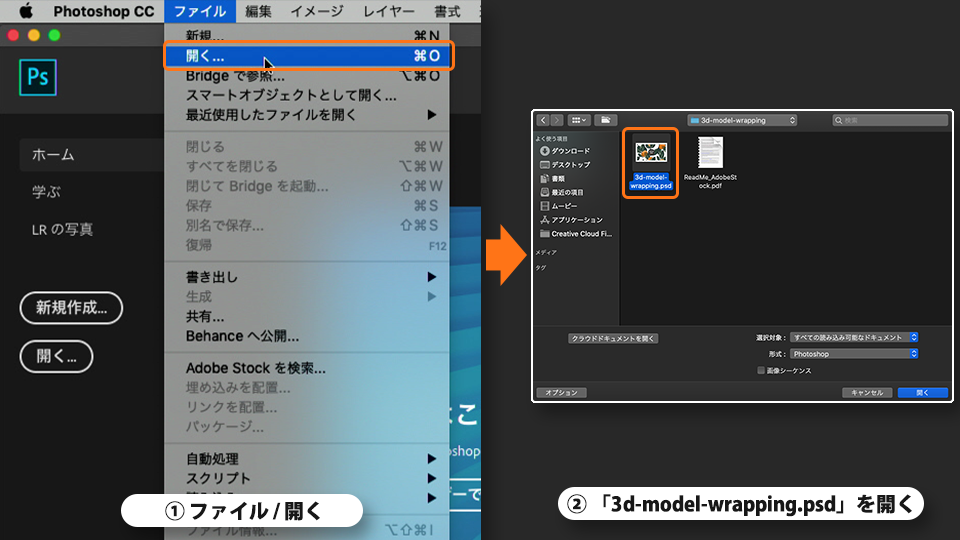Click the オプション button in dialog
Viewport: 960px width, 540px height.
pyautogui.click(x=561, y=392)
